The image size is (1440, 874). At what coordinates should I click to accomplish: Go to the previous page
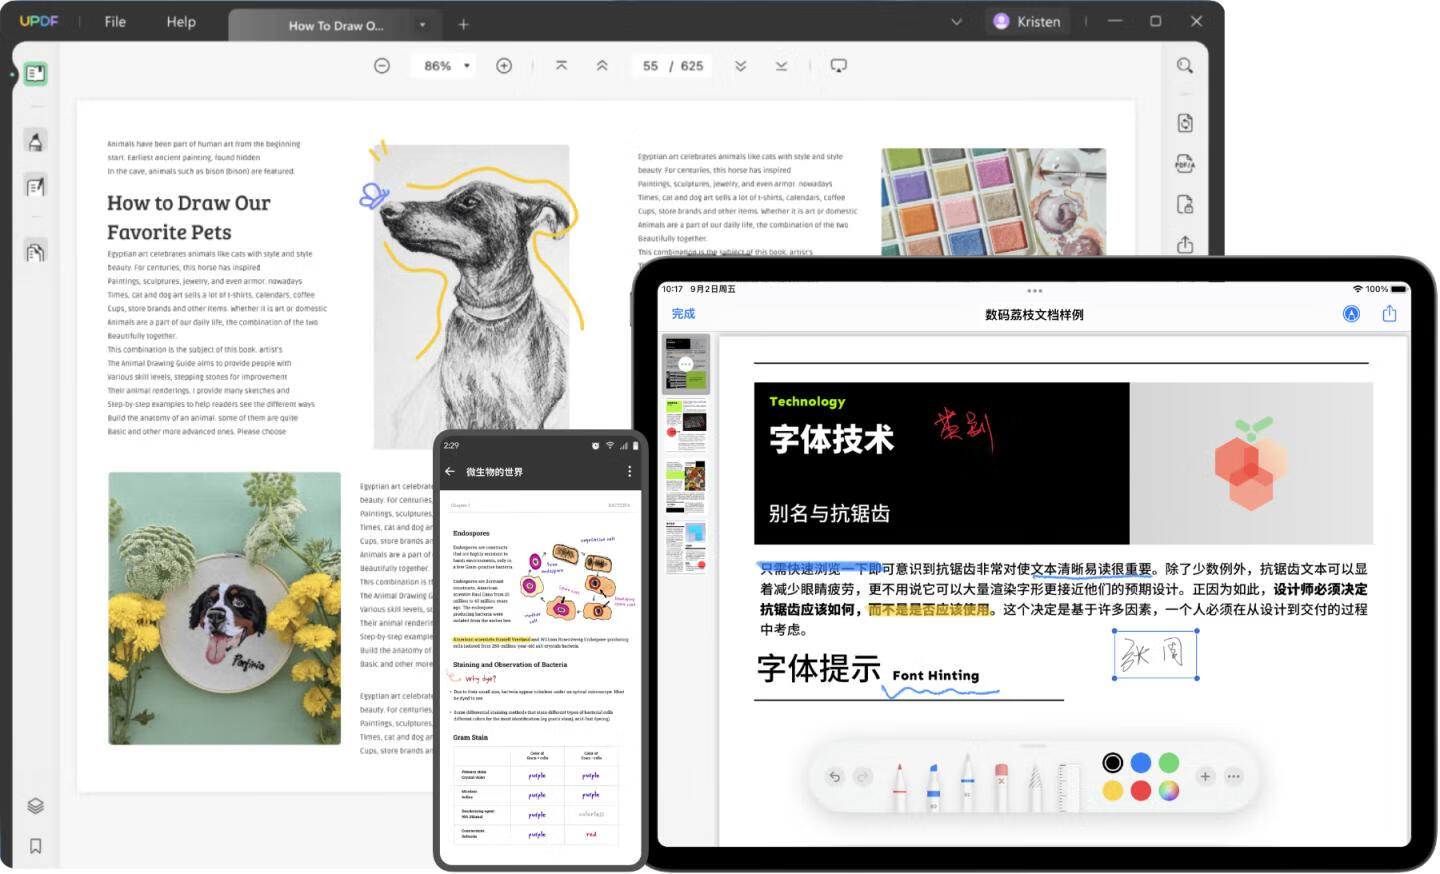(x=602, y=66)
